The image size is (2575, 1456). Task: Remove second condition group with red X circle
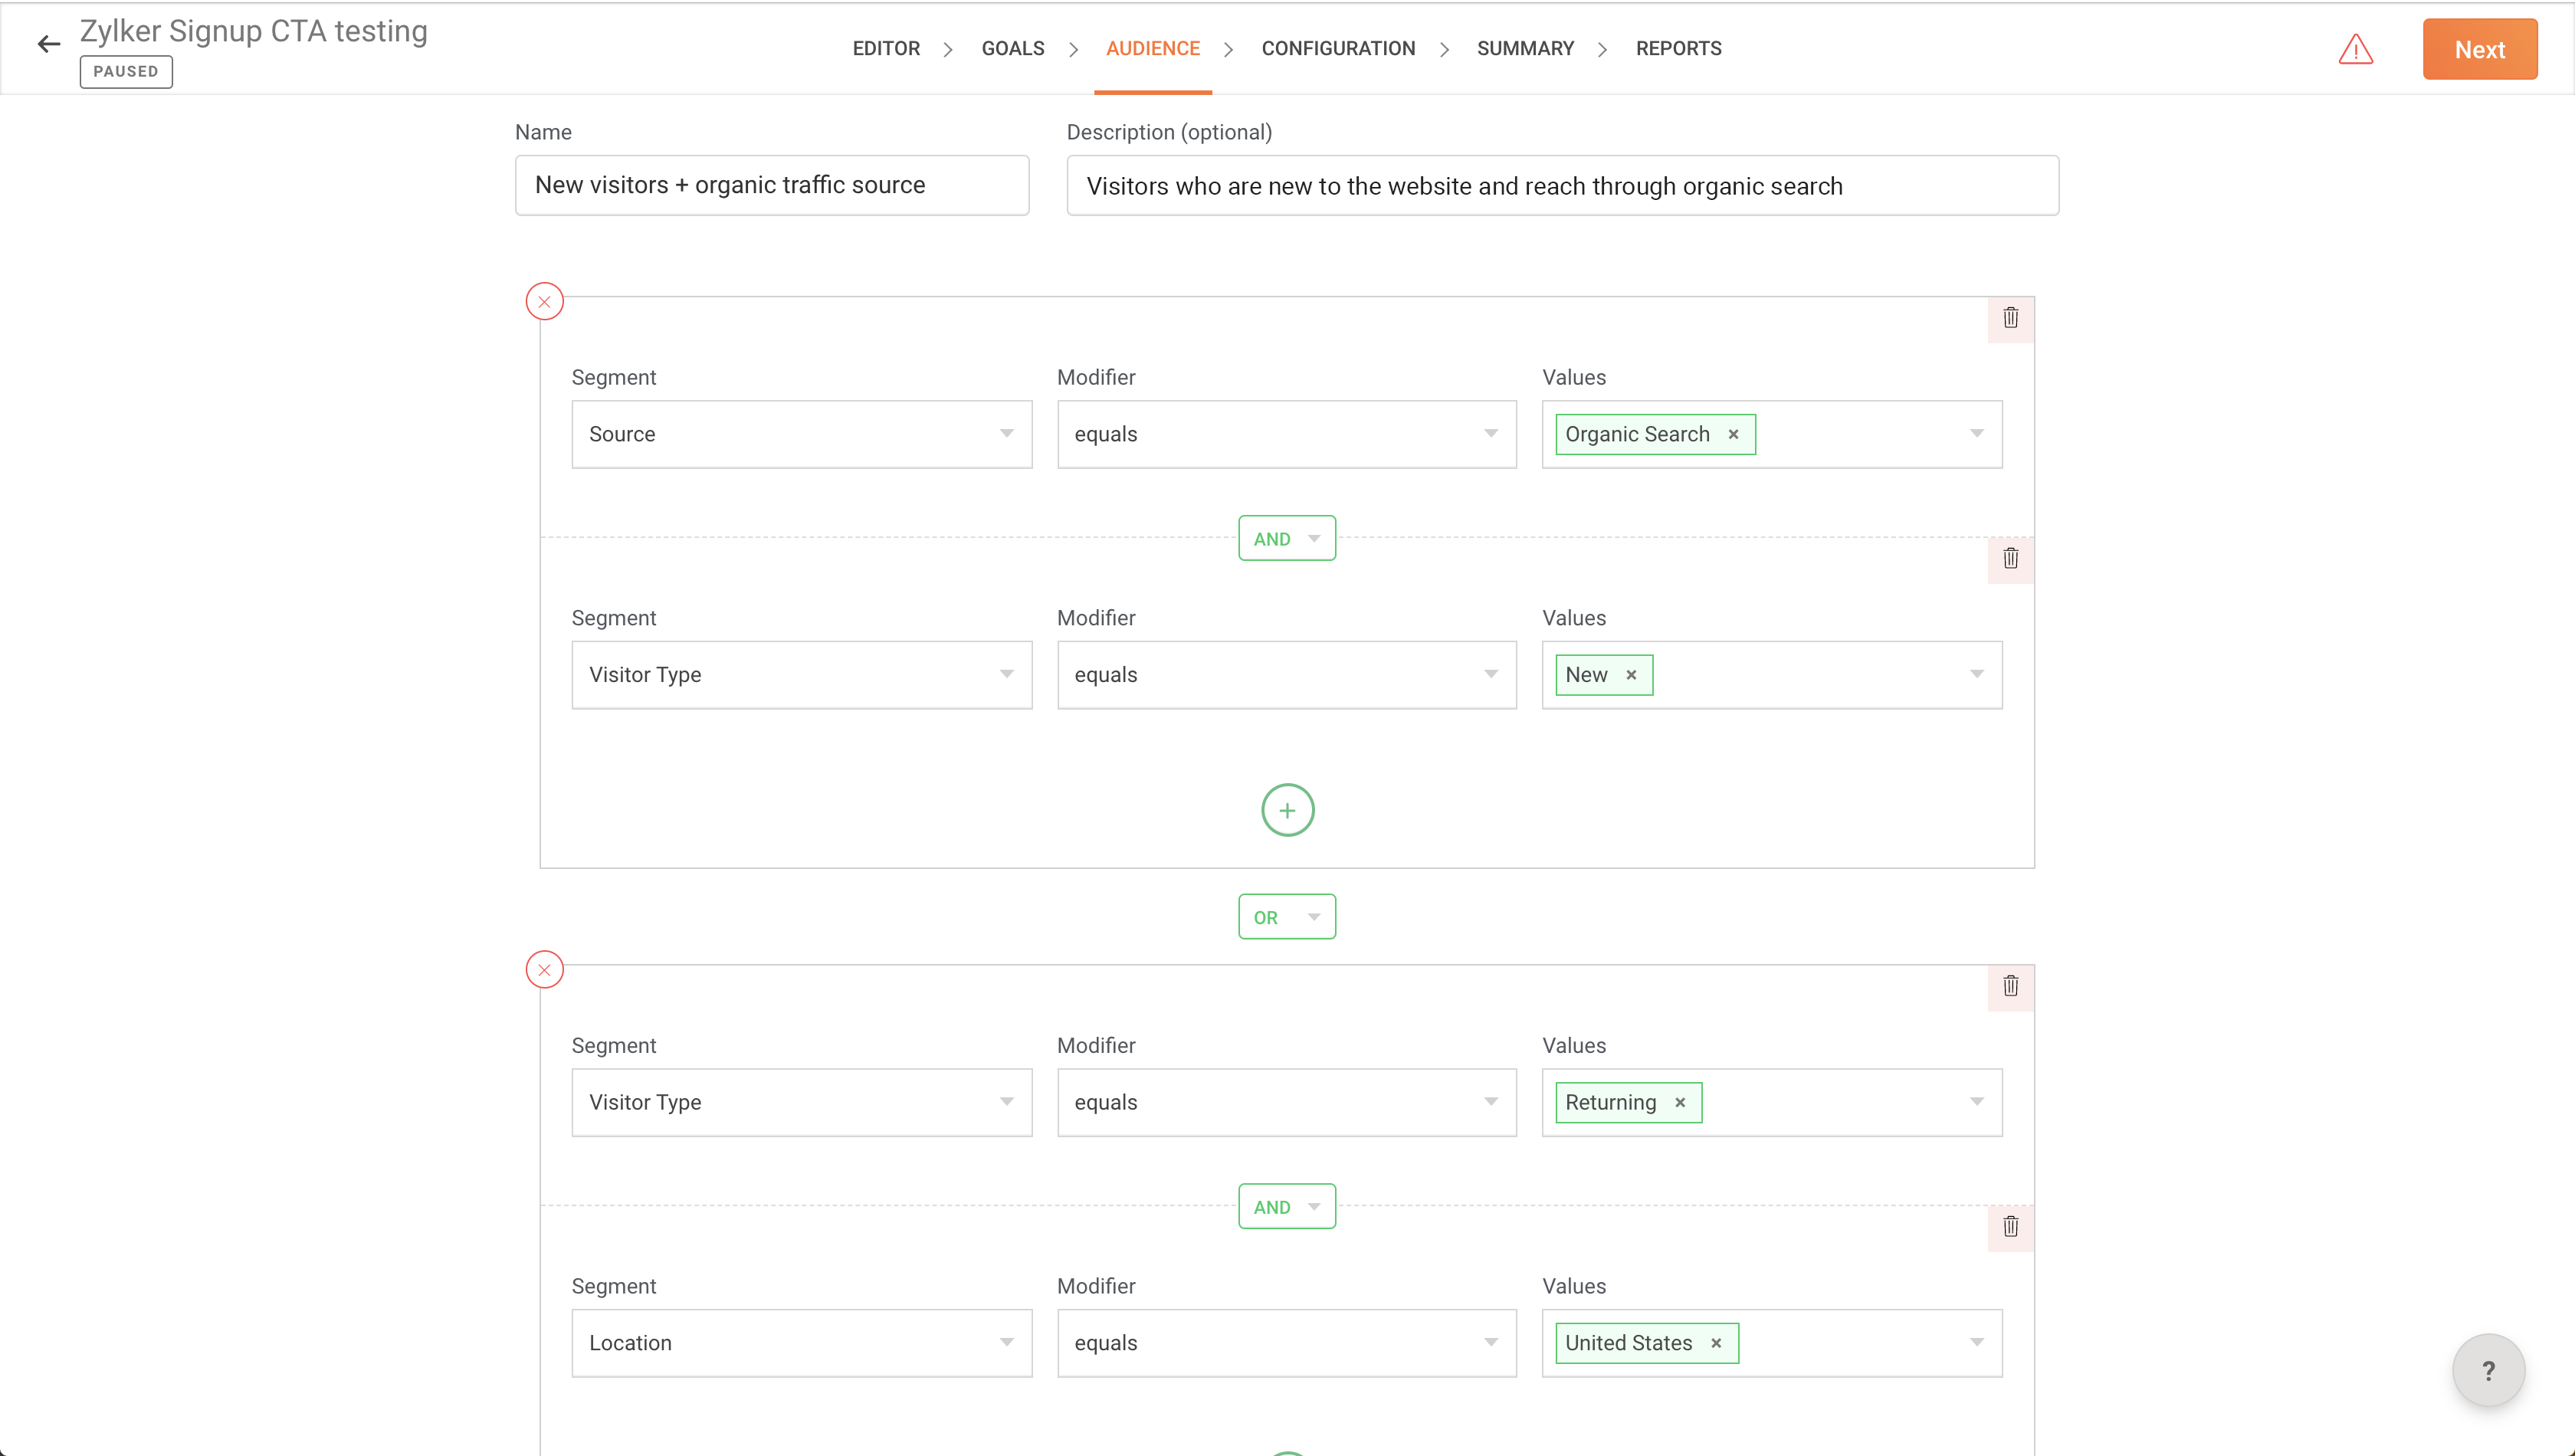(544, 969)
